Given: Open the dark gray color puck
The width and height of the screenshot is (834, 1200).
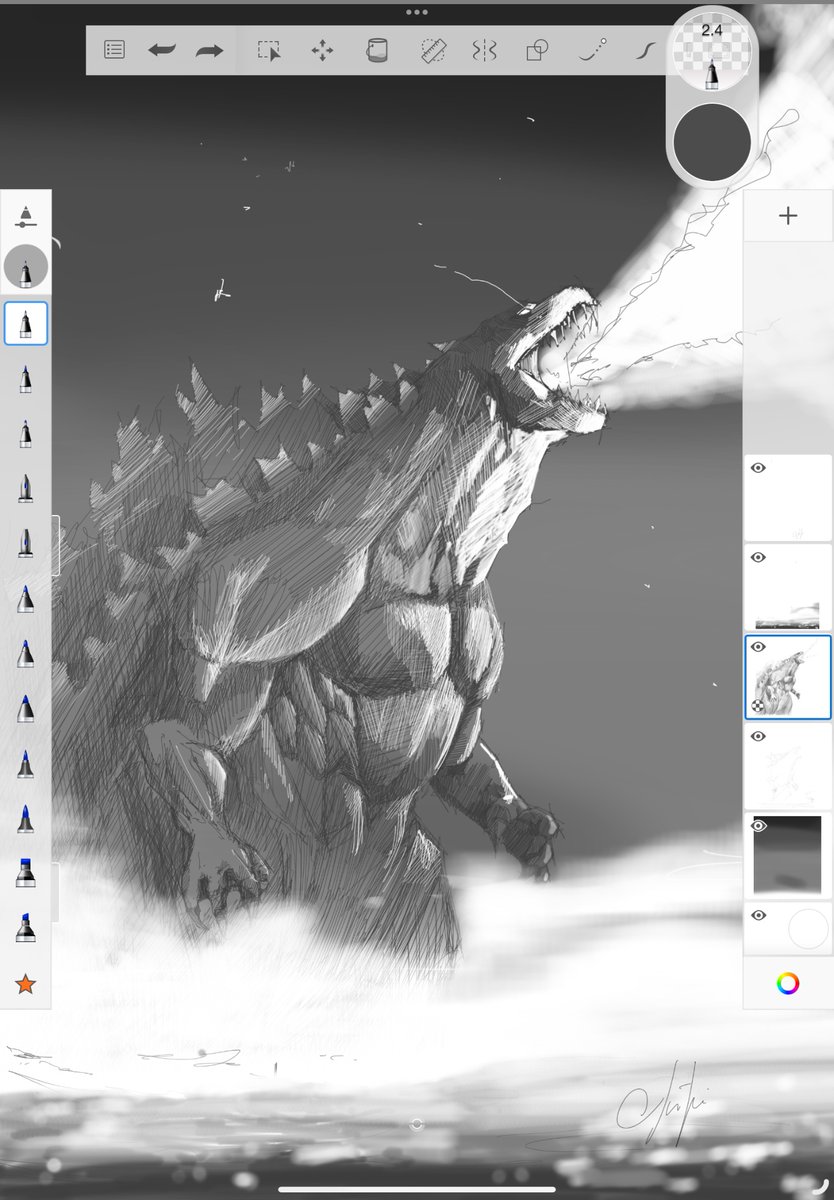Looking at the screenshot, I should 712,143.
